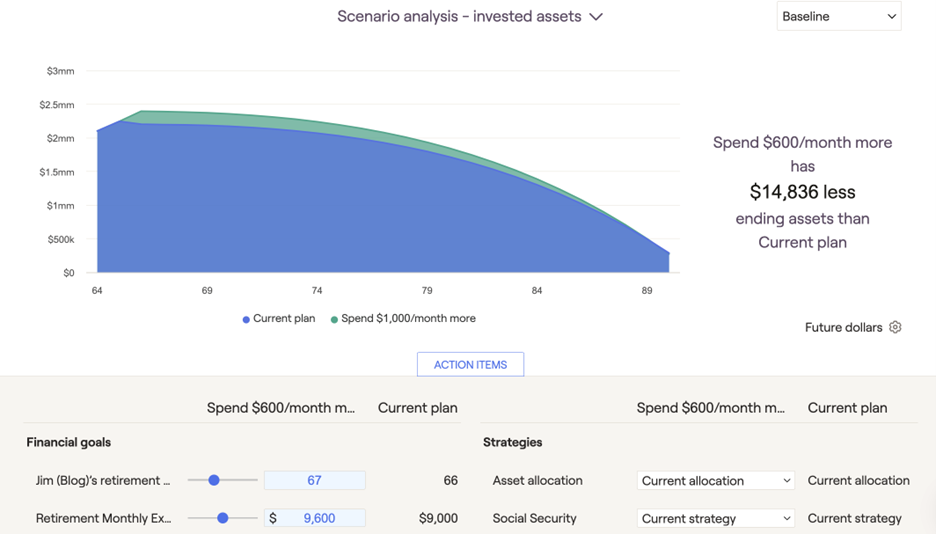Open the Social Security strategy dropdown
936x534 pixels.
point(716,519)
